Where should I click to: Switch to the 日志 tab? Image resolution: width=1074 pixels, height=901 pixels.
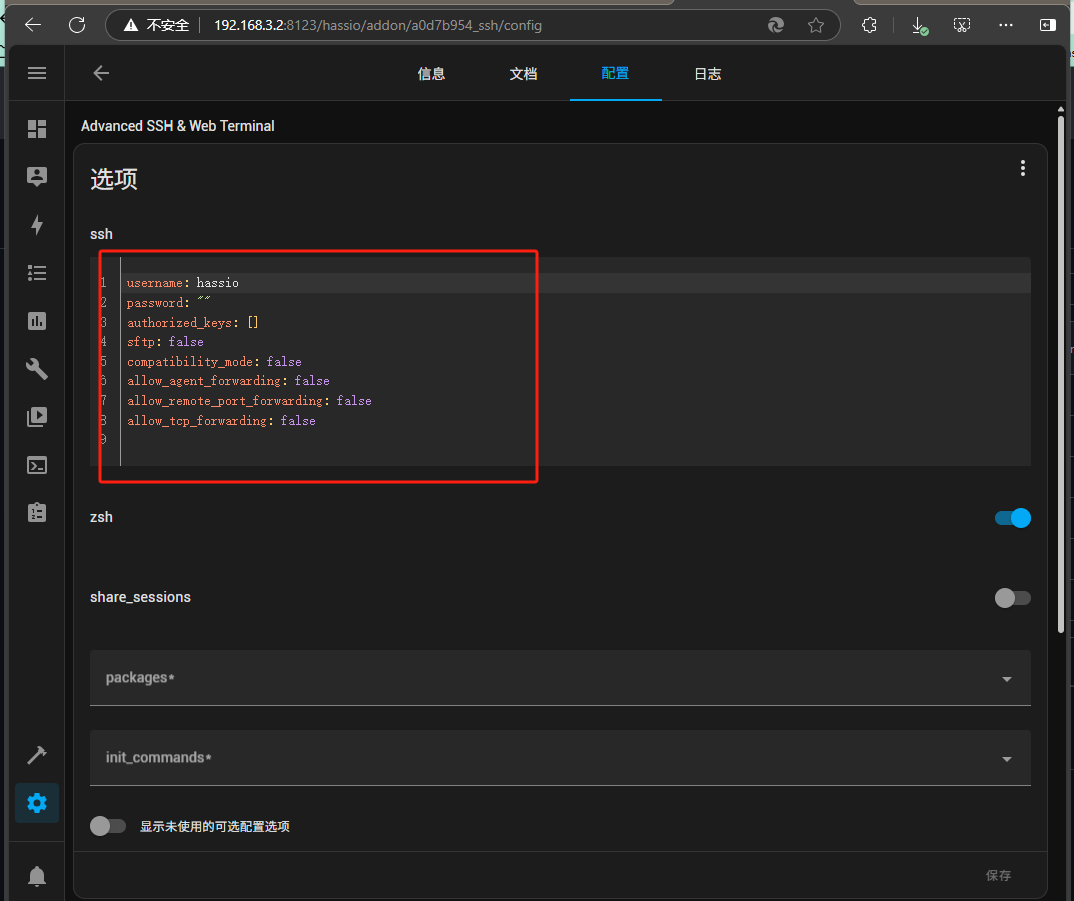pyautogui.click(x=708, y=74)
